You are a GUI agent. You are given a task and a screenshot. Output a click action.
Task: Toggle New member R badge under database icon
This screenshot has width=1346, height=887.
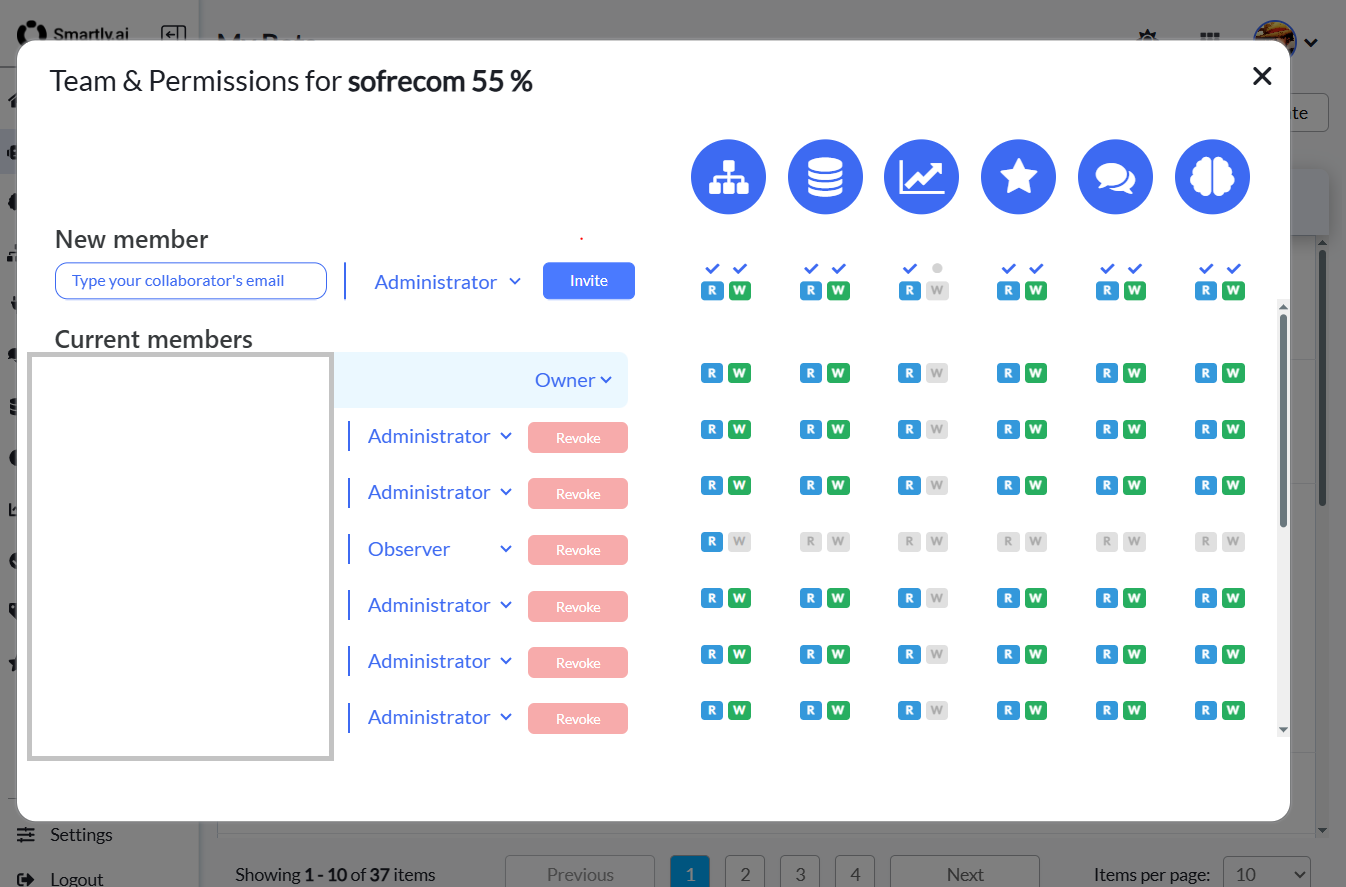point(811,291)
